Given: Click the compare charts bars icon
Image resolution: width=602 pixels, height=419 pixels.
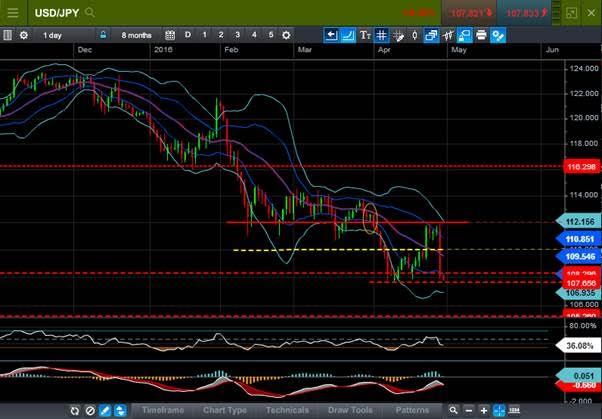Looking at the screenshot, I should 448,36.
